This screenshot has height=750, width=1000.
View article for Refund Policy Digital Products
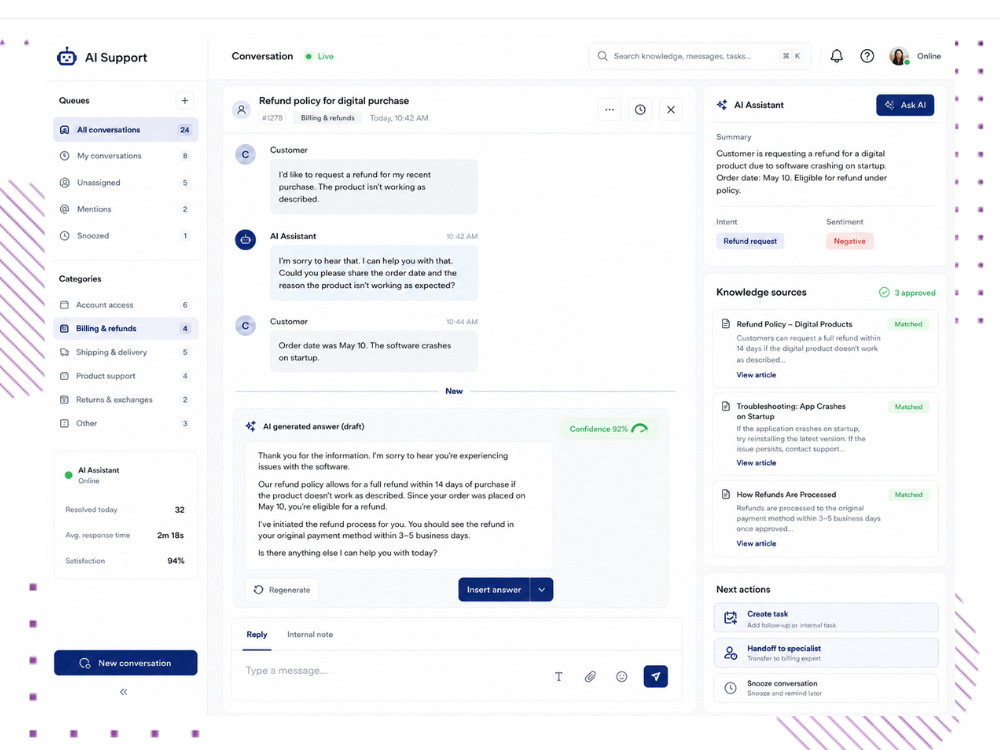coord(756,375)
